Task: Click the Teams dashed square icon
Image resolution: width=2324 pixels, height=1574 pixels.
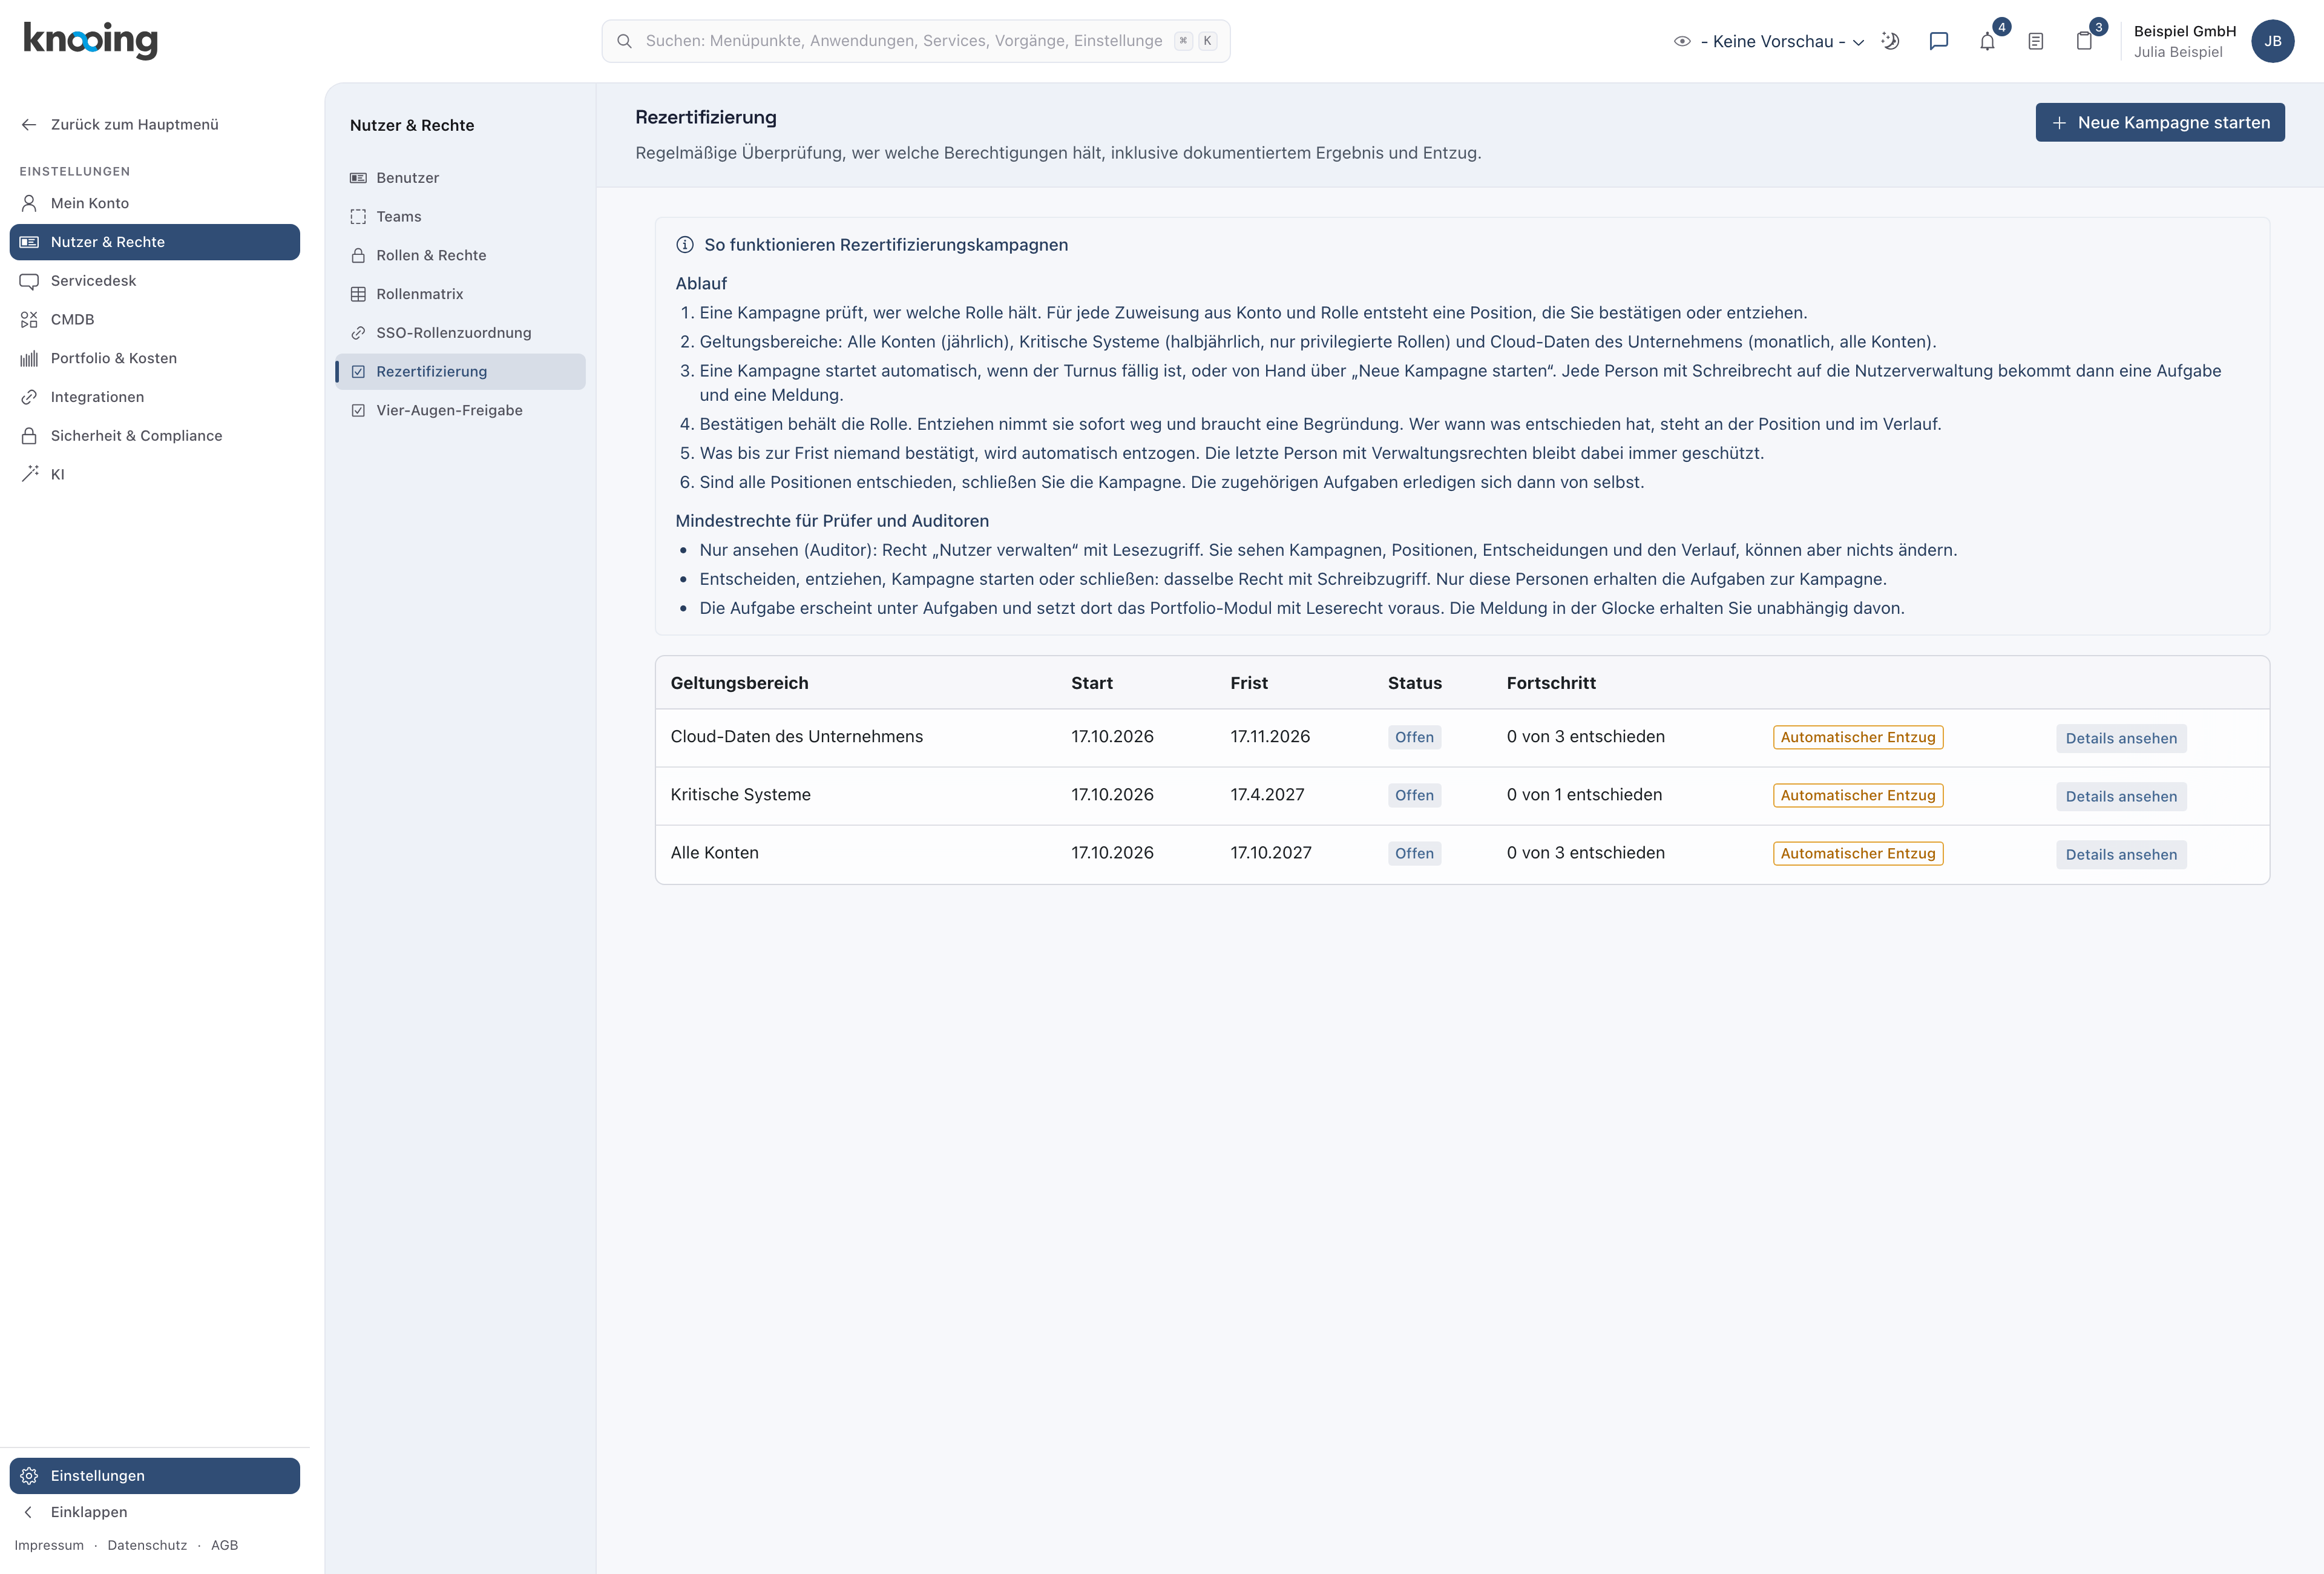Action: (358, 217)
